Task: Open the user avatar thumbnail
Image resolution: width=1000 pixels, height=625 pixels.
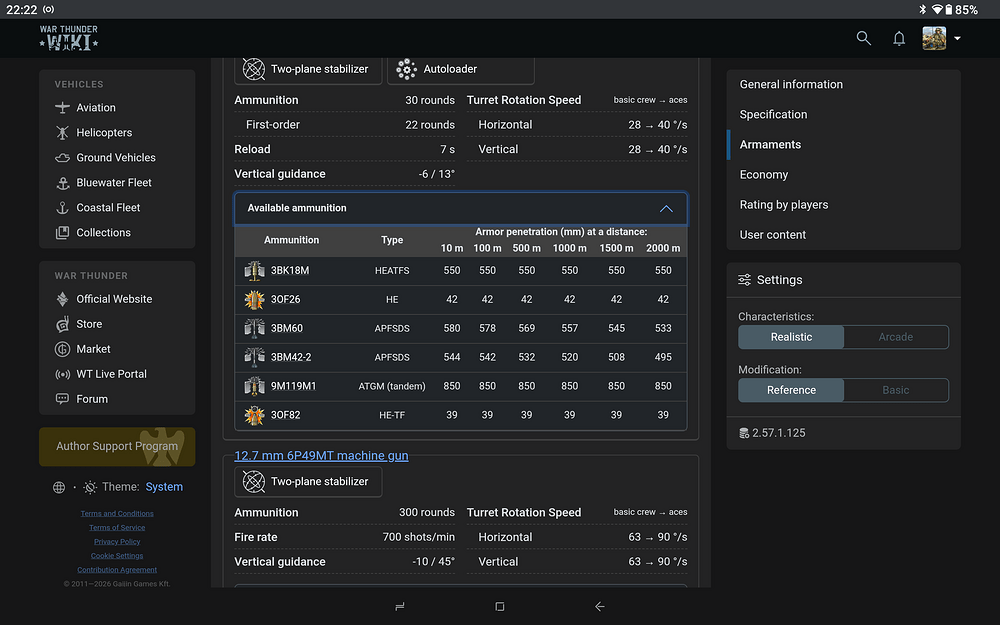Action: tap(934, 38)
